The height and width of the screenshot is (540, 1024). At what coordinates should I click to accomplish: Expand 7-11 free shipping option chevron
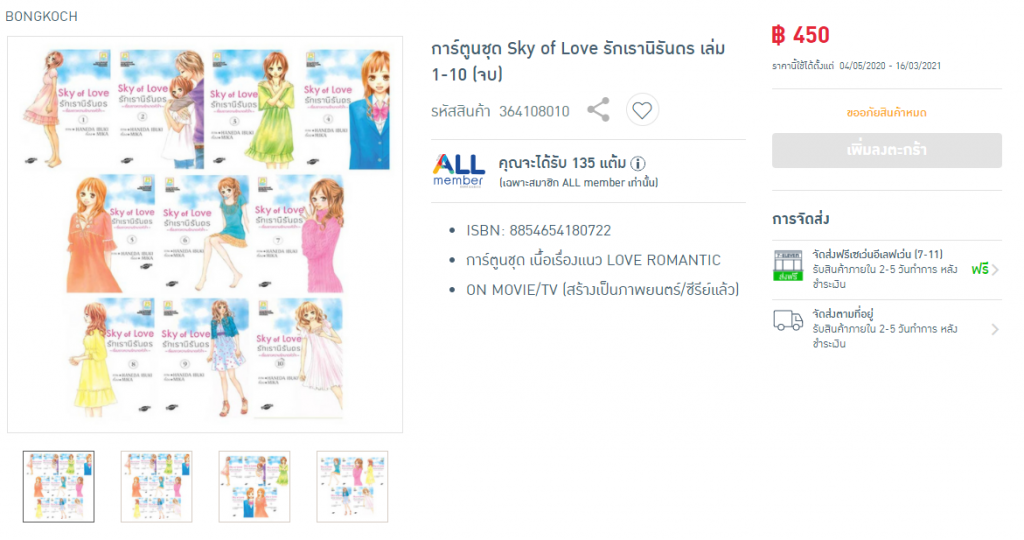[995, 270]
